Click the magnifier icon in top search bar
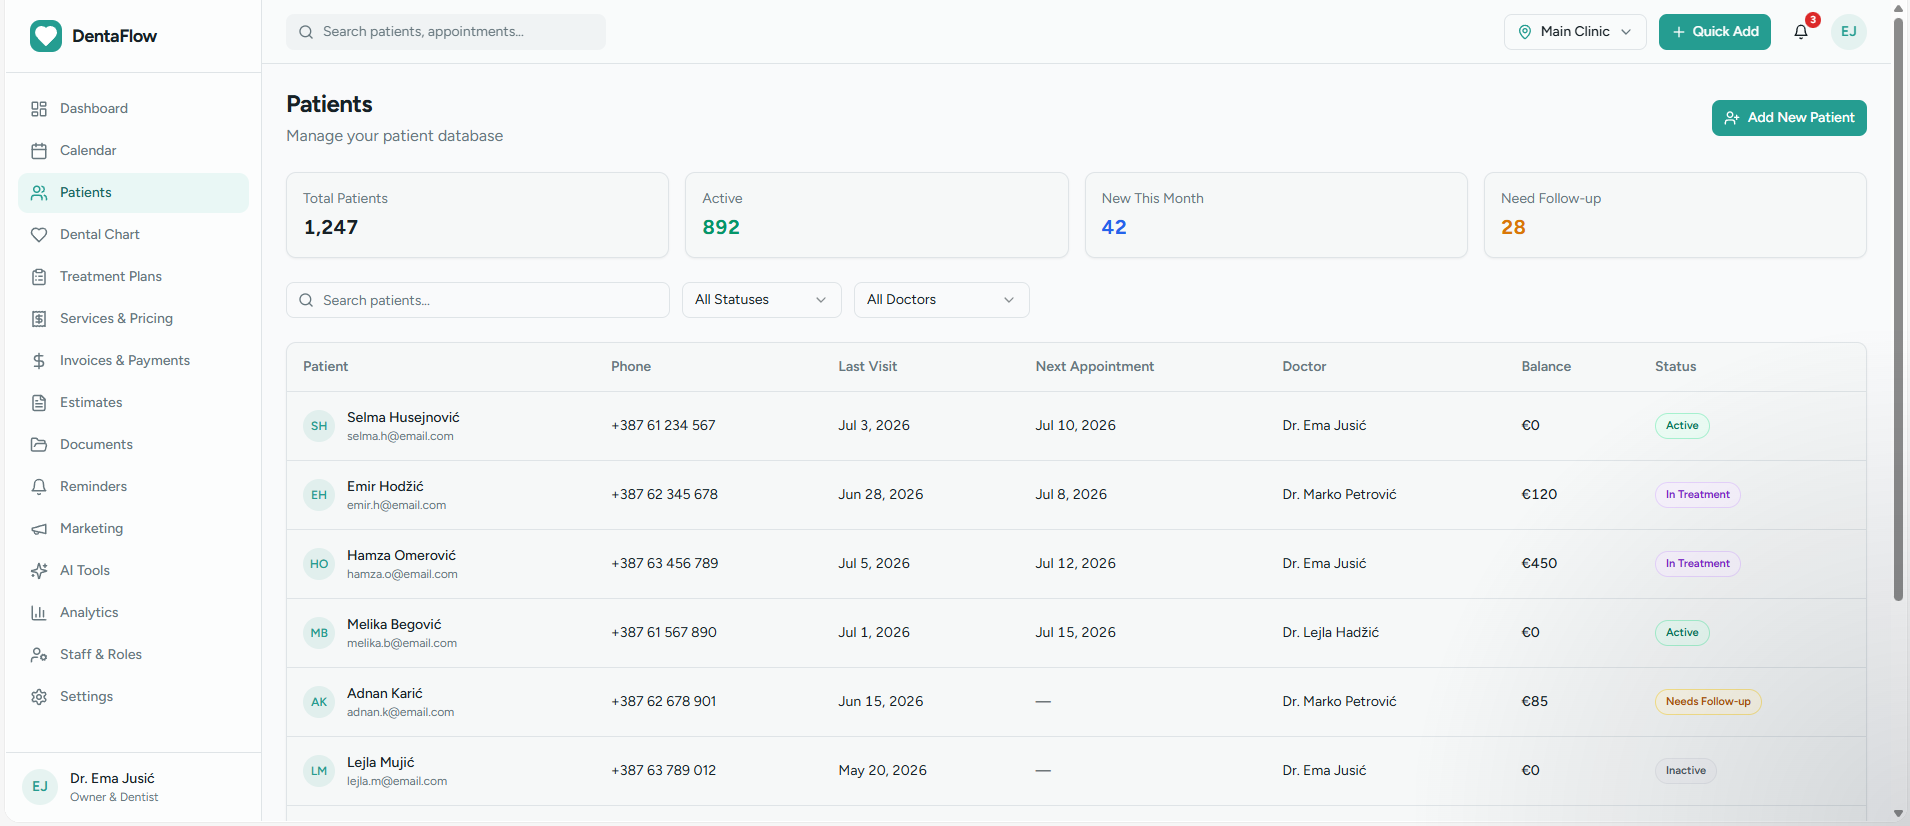Image resolution: width=1910 pixels, height=826 pixels. (x=306, y=32)
